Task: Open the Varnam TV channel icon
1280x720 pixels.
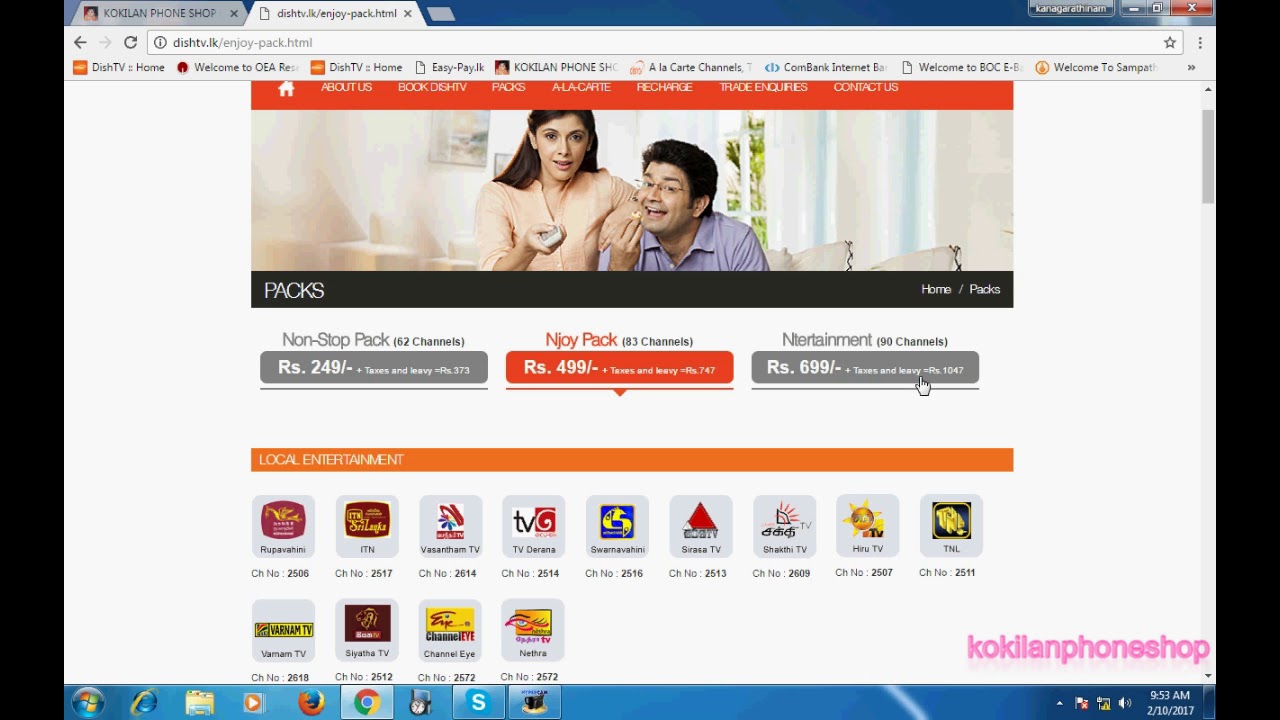Action: pyautogui.click(x=283, y=629)
